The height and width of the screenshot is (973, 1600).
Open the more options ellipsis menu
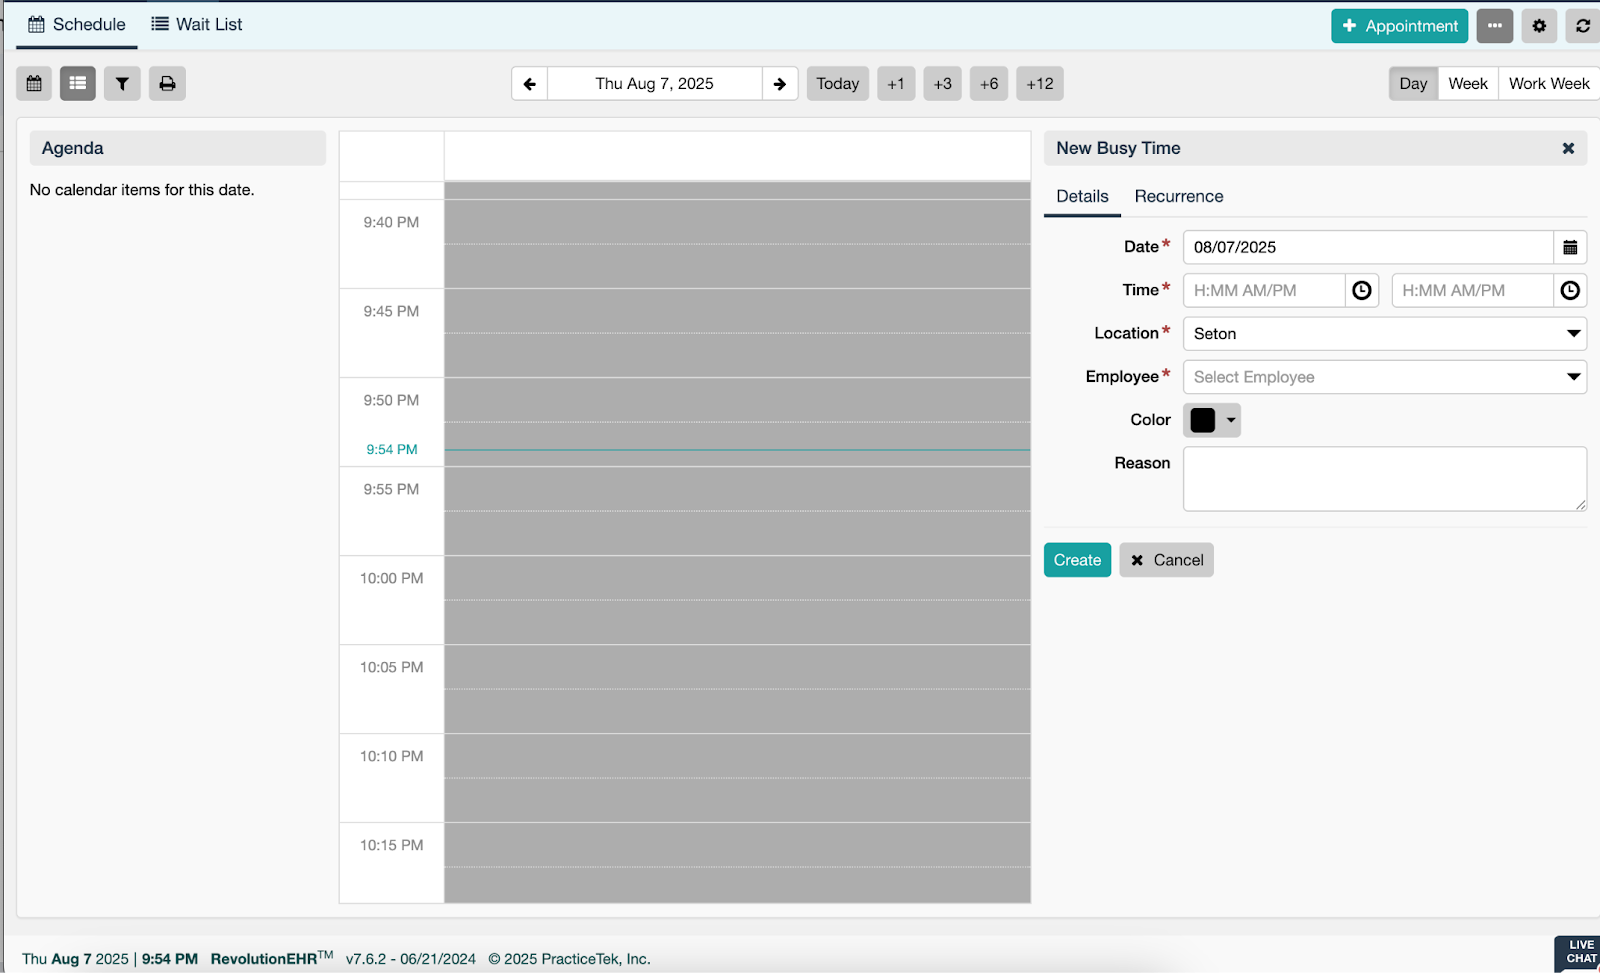[1494, 26]
